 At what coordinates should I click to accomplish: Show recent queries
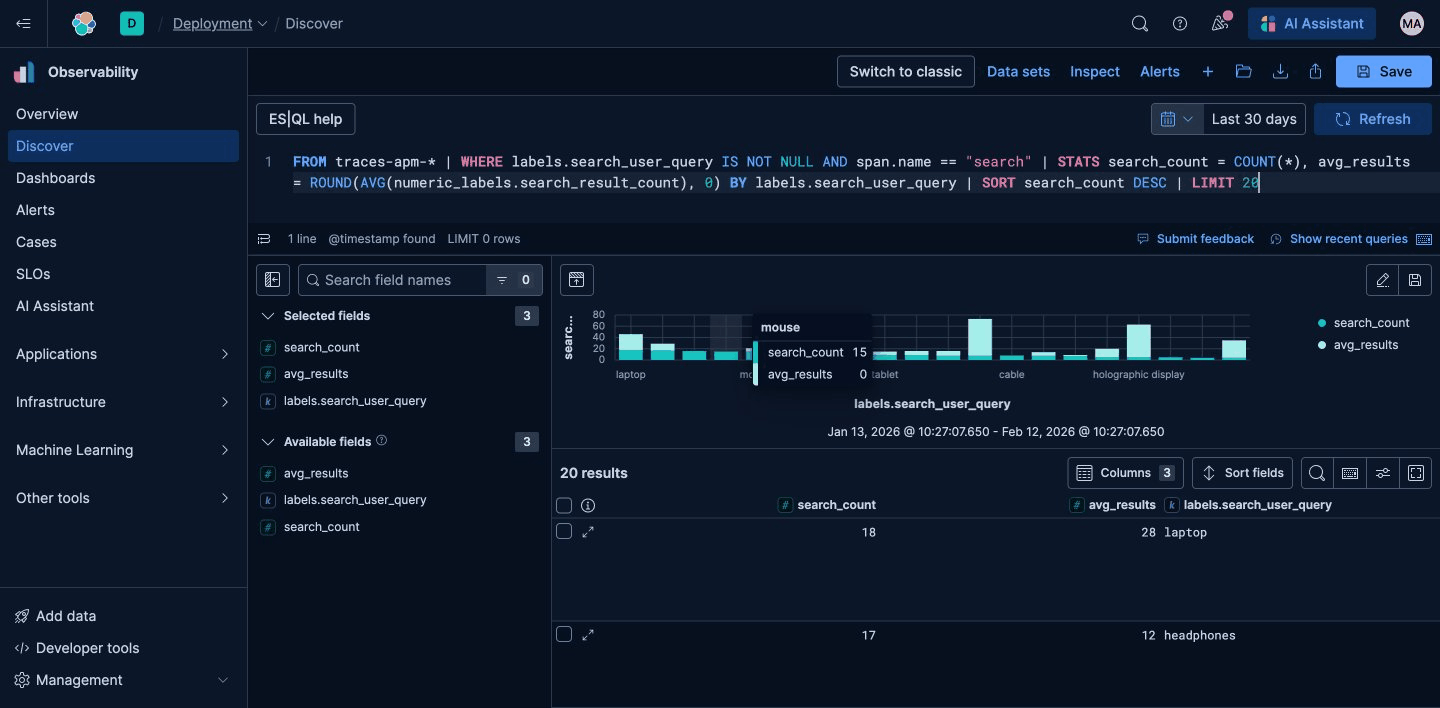point(1339,239)
